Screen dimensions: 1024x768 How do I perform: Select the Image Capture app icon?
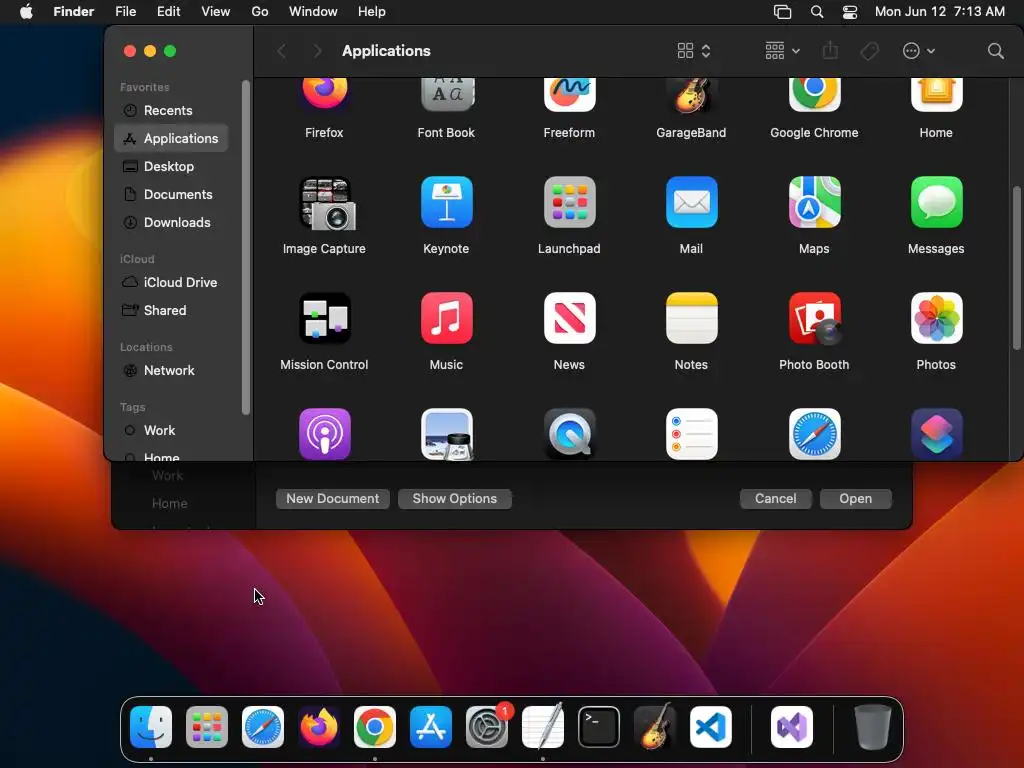327,203
